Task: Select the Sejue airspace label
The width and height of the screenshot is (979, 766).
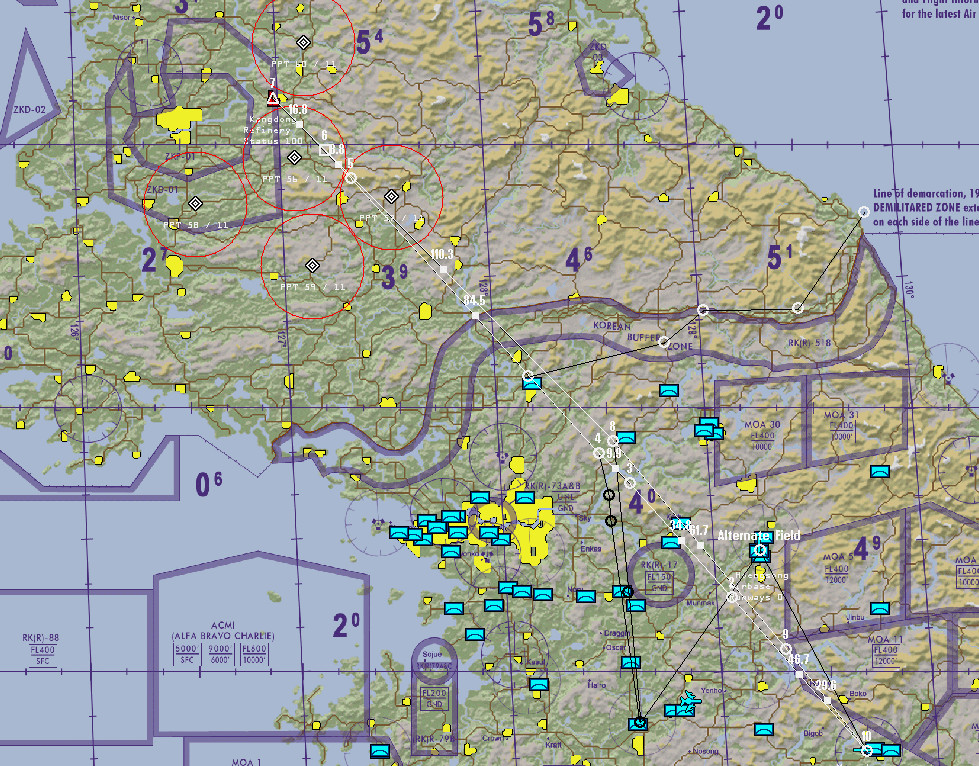Action: click(x=432, y=654)
